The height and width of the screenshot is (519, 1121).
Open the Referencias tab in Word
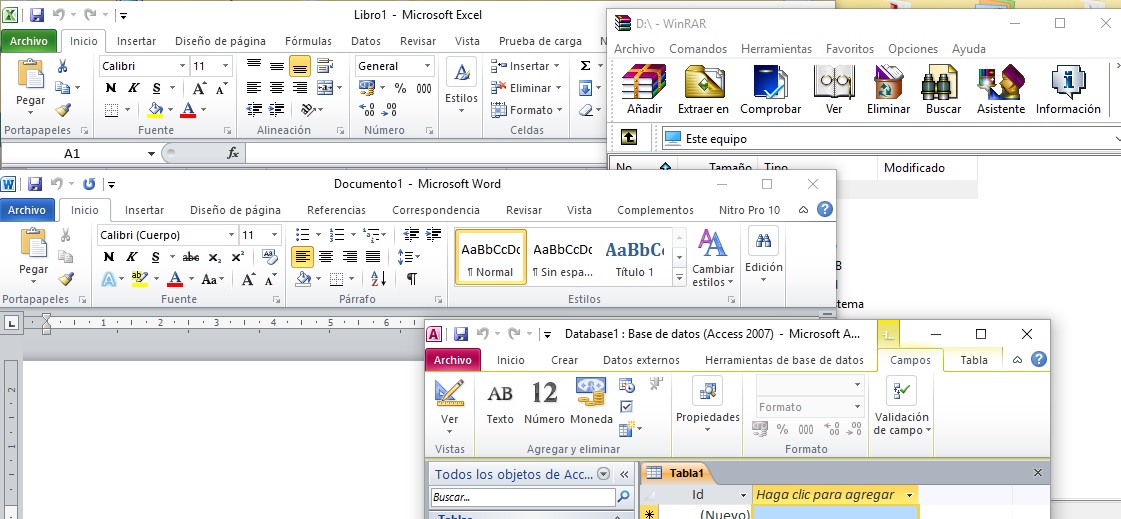336,209
